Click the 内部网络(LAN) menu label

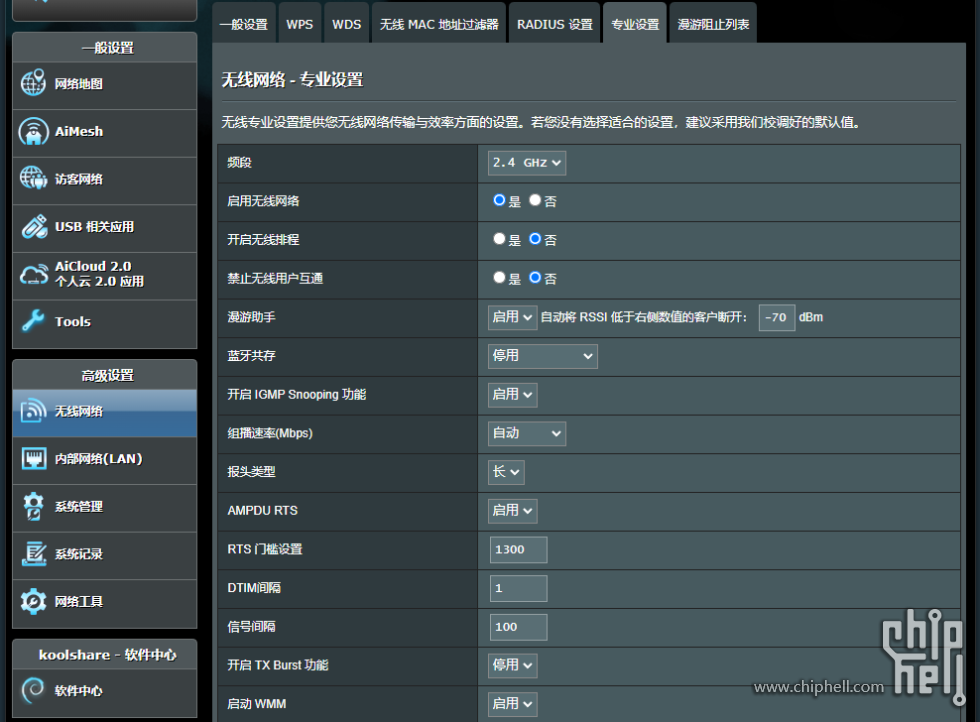[99, 459]
